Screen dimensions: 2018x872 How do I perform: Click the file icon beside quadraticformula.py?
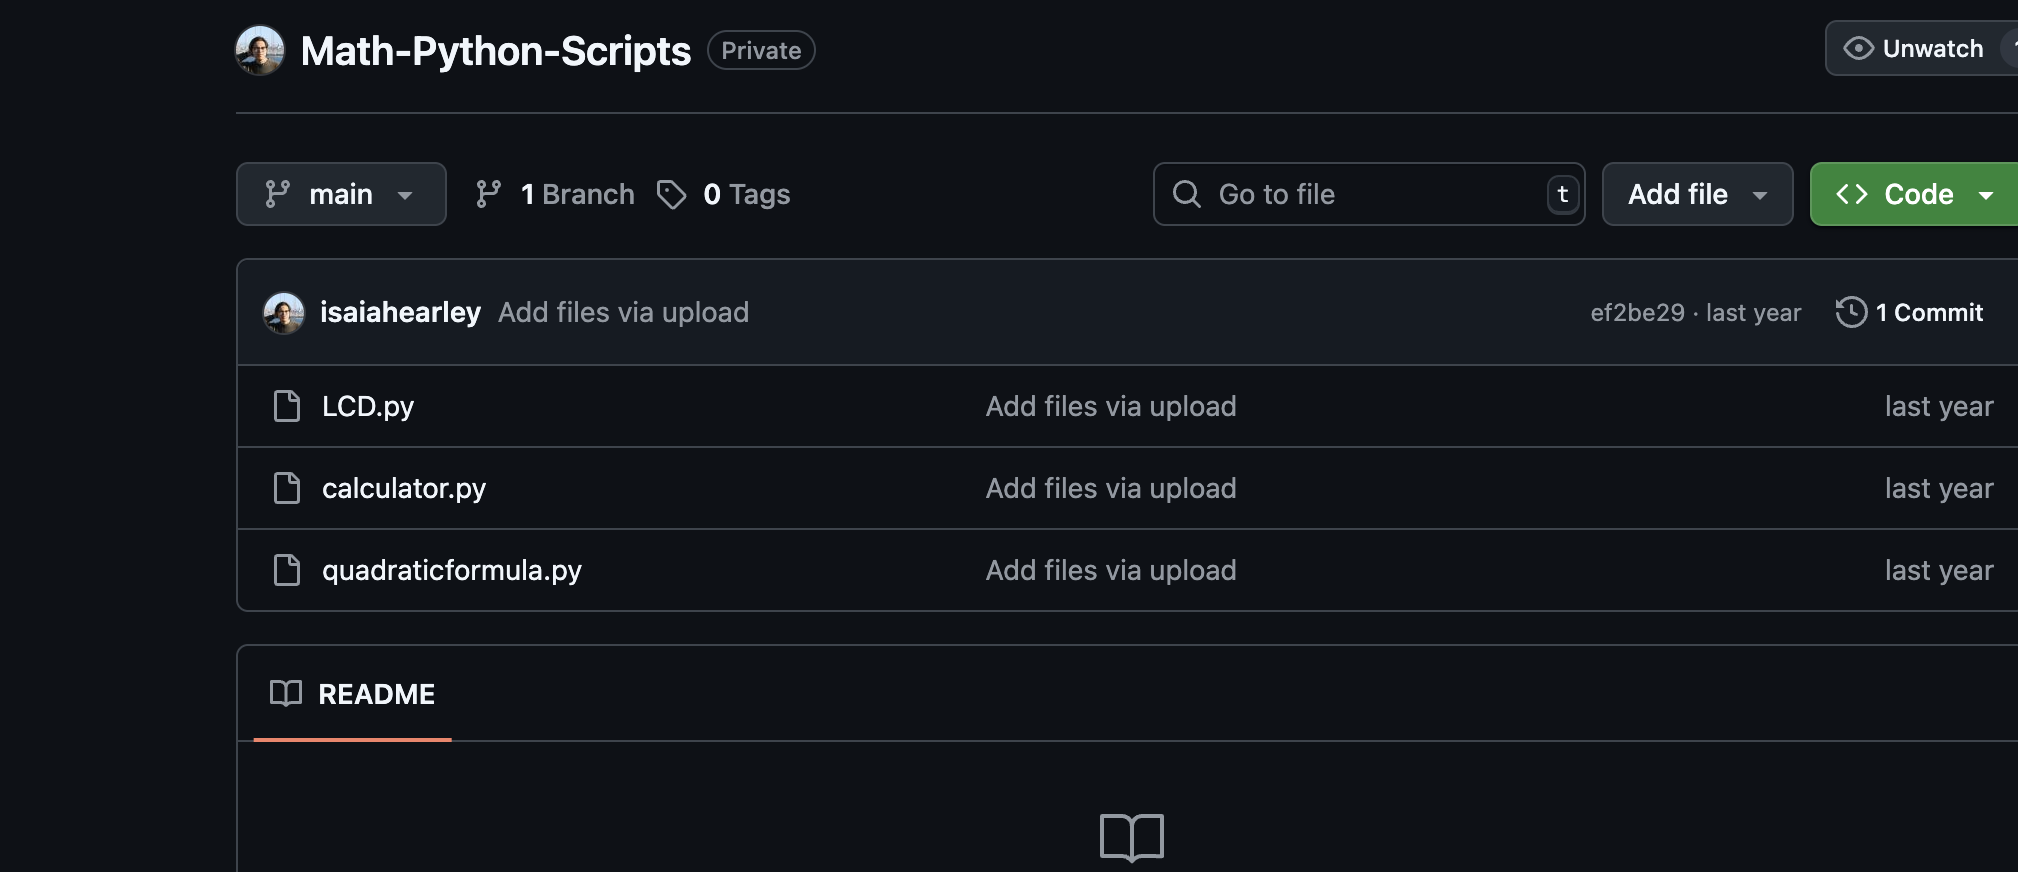pos(287,570)
